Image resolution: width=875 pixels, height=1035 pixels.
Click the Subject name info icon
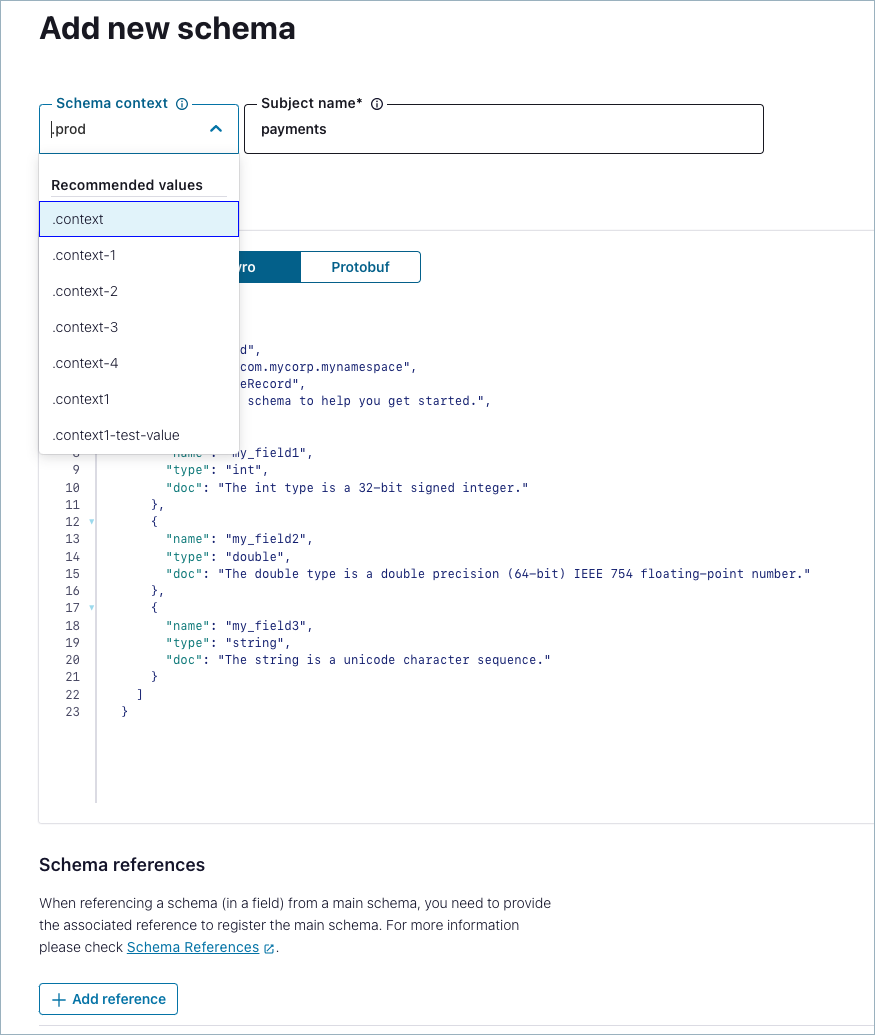click(375, 103)
